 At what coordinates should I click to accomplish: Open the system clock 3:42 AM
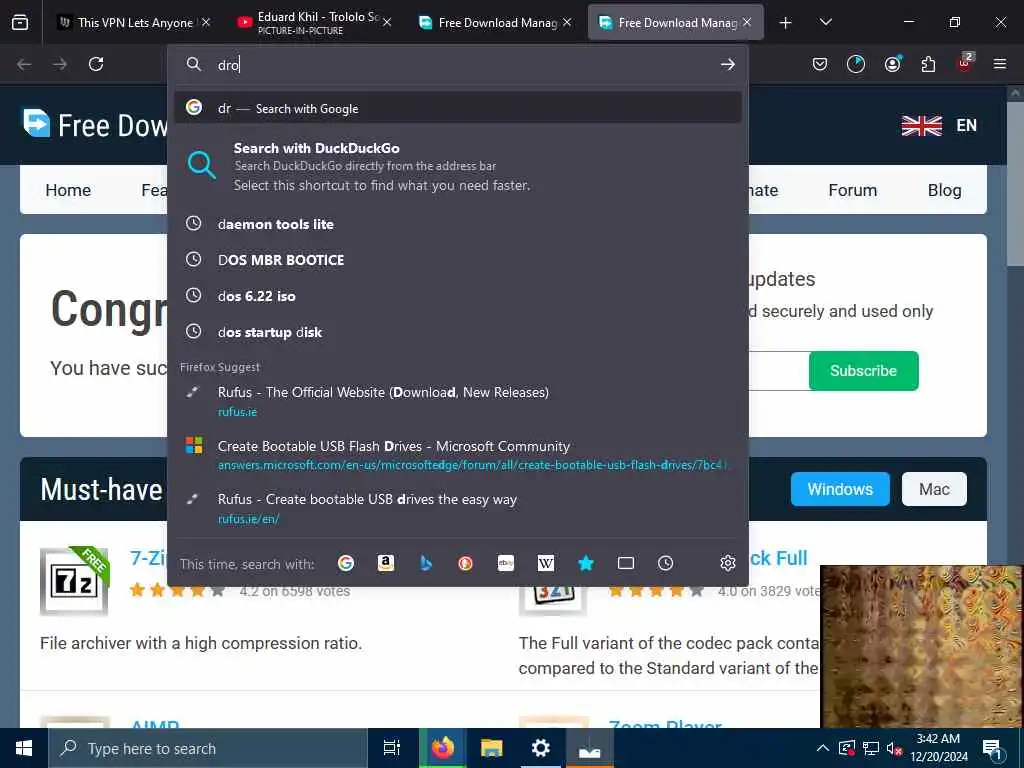[x=938, y=748]
